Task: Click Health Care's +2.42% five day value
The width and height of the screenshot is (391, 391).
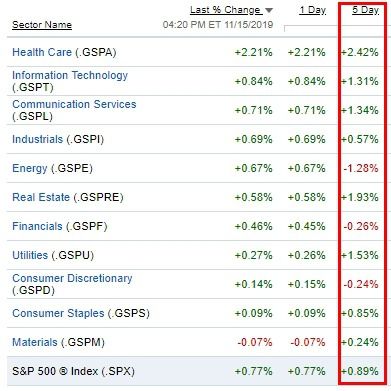Action: [360, 52]
